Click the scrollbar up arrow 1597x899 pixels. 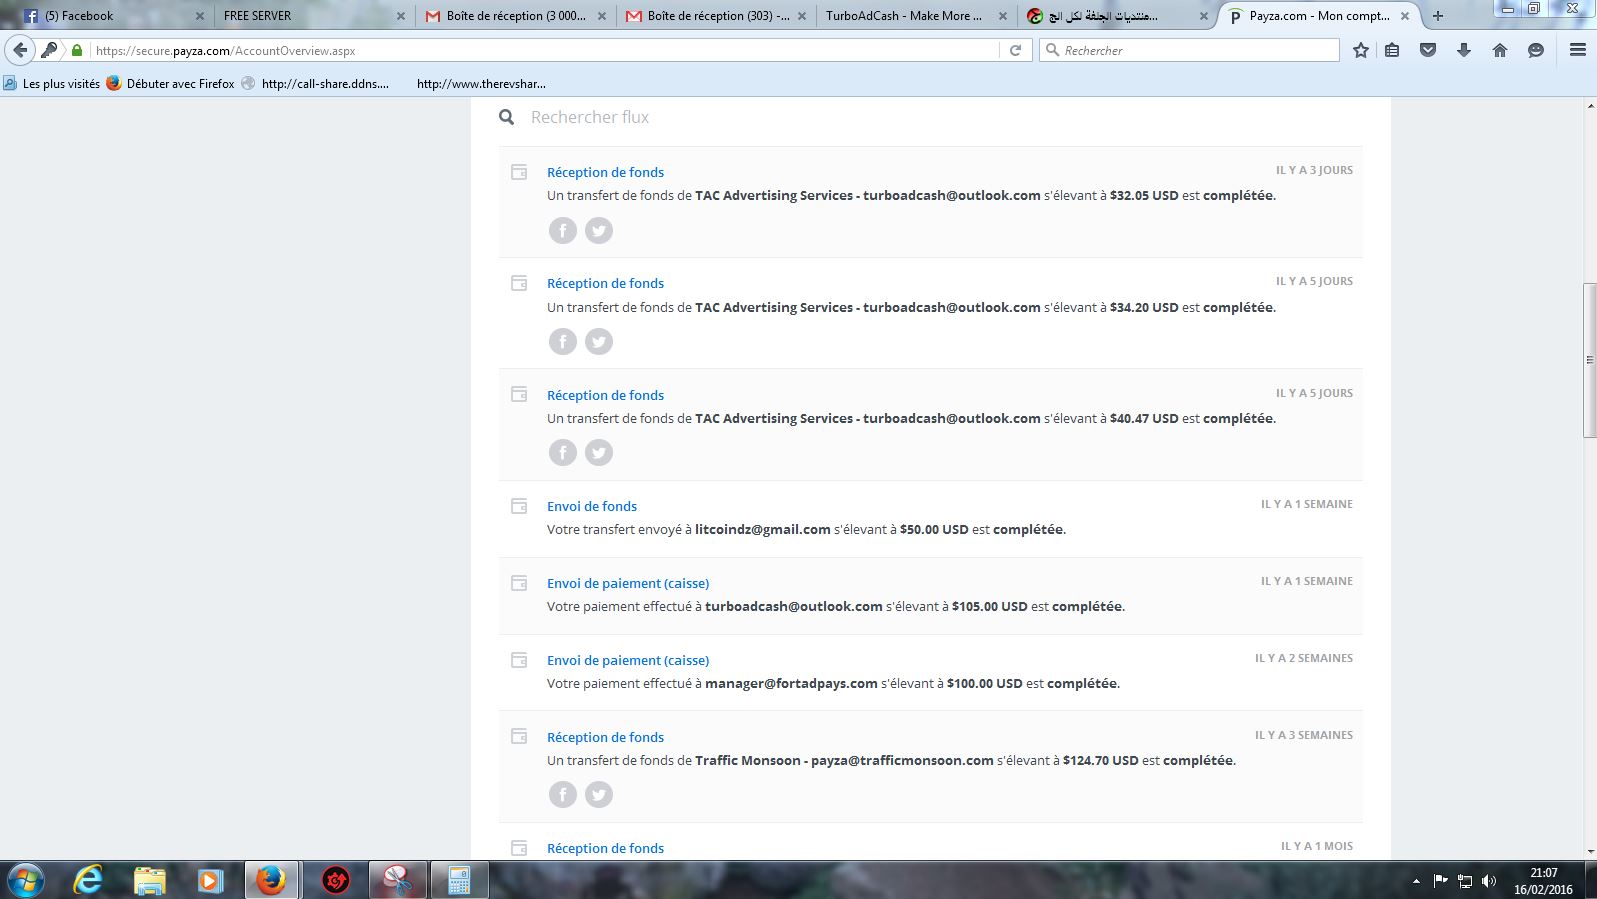(1590, 105)
